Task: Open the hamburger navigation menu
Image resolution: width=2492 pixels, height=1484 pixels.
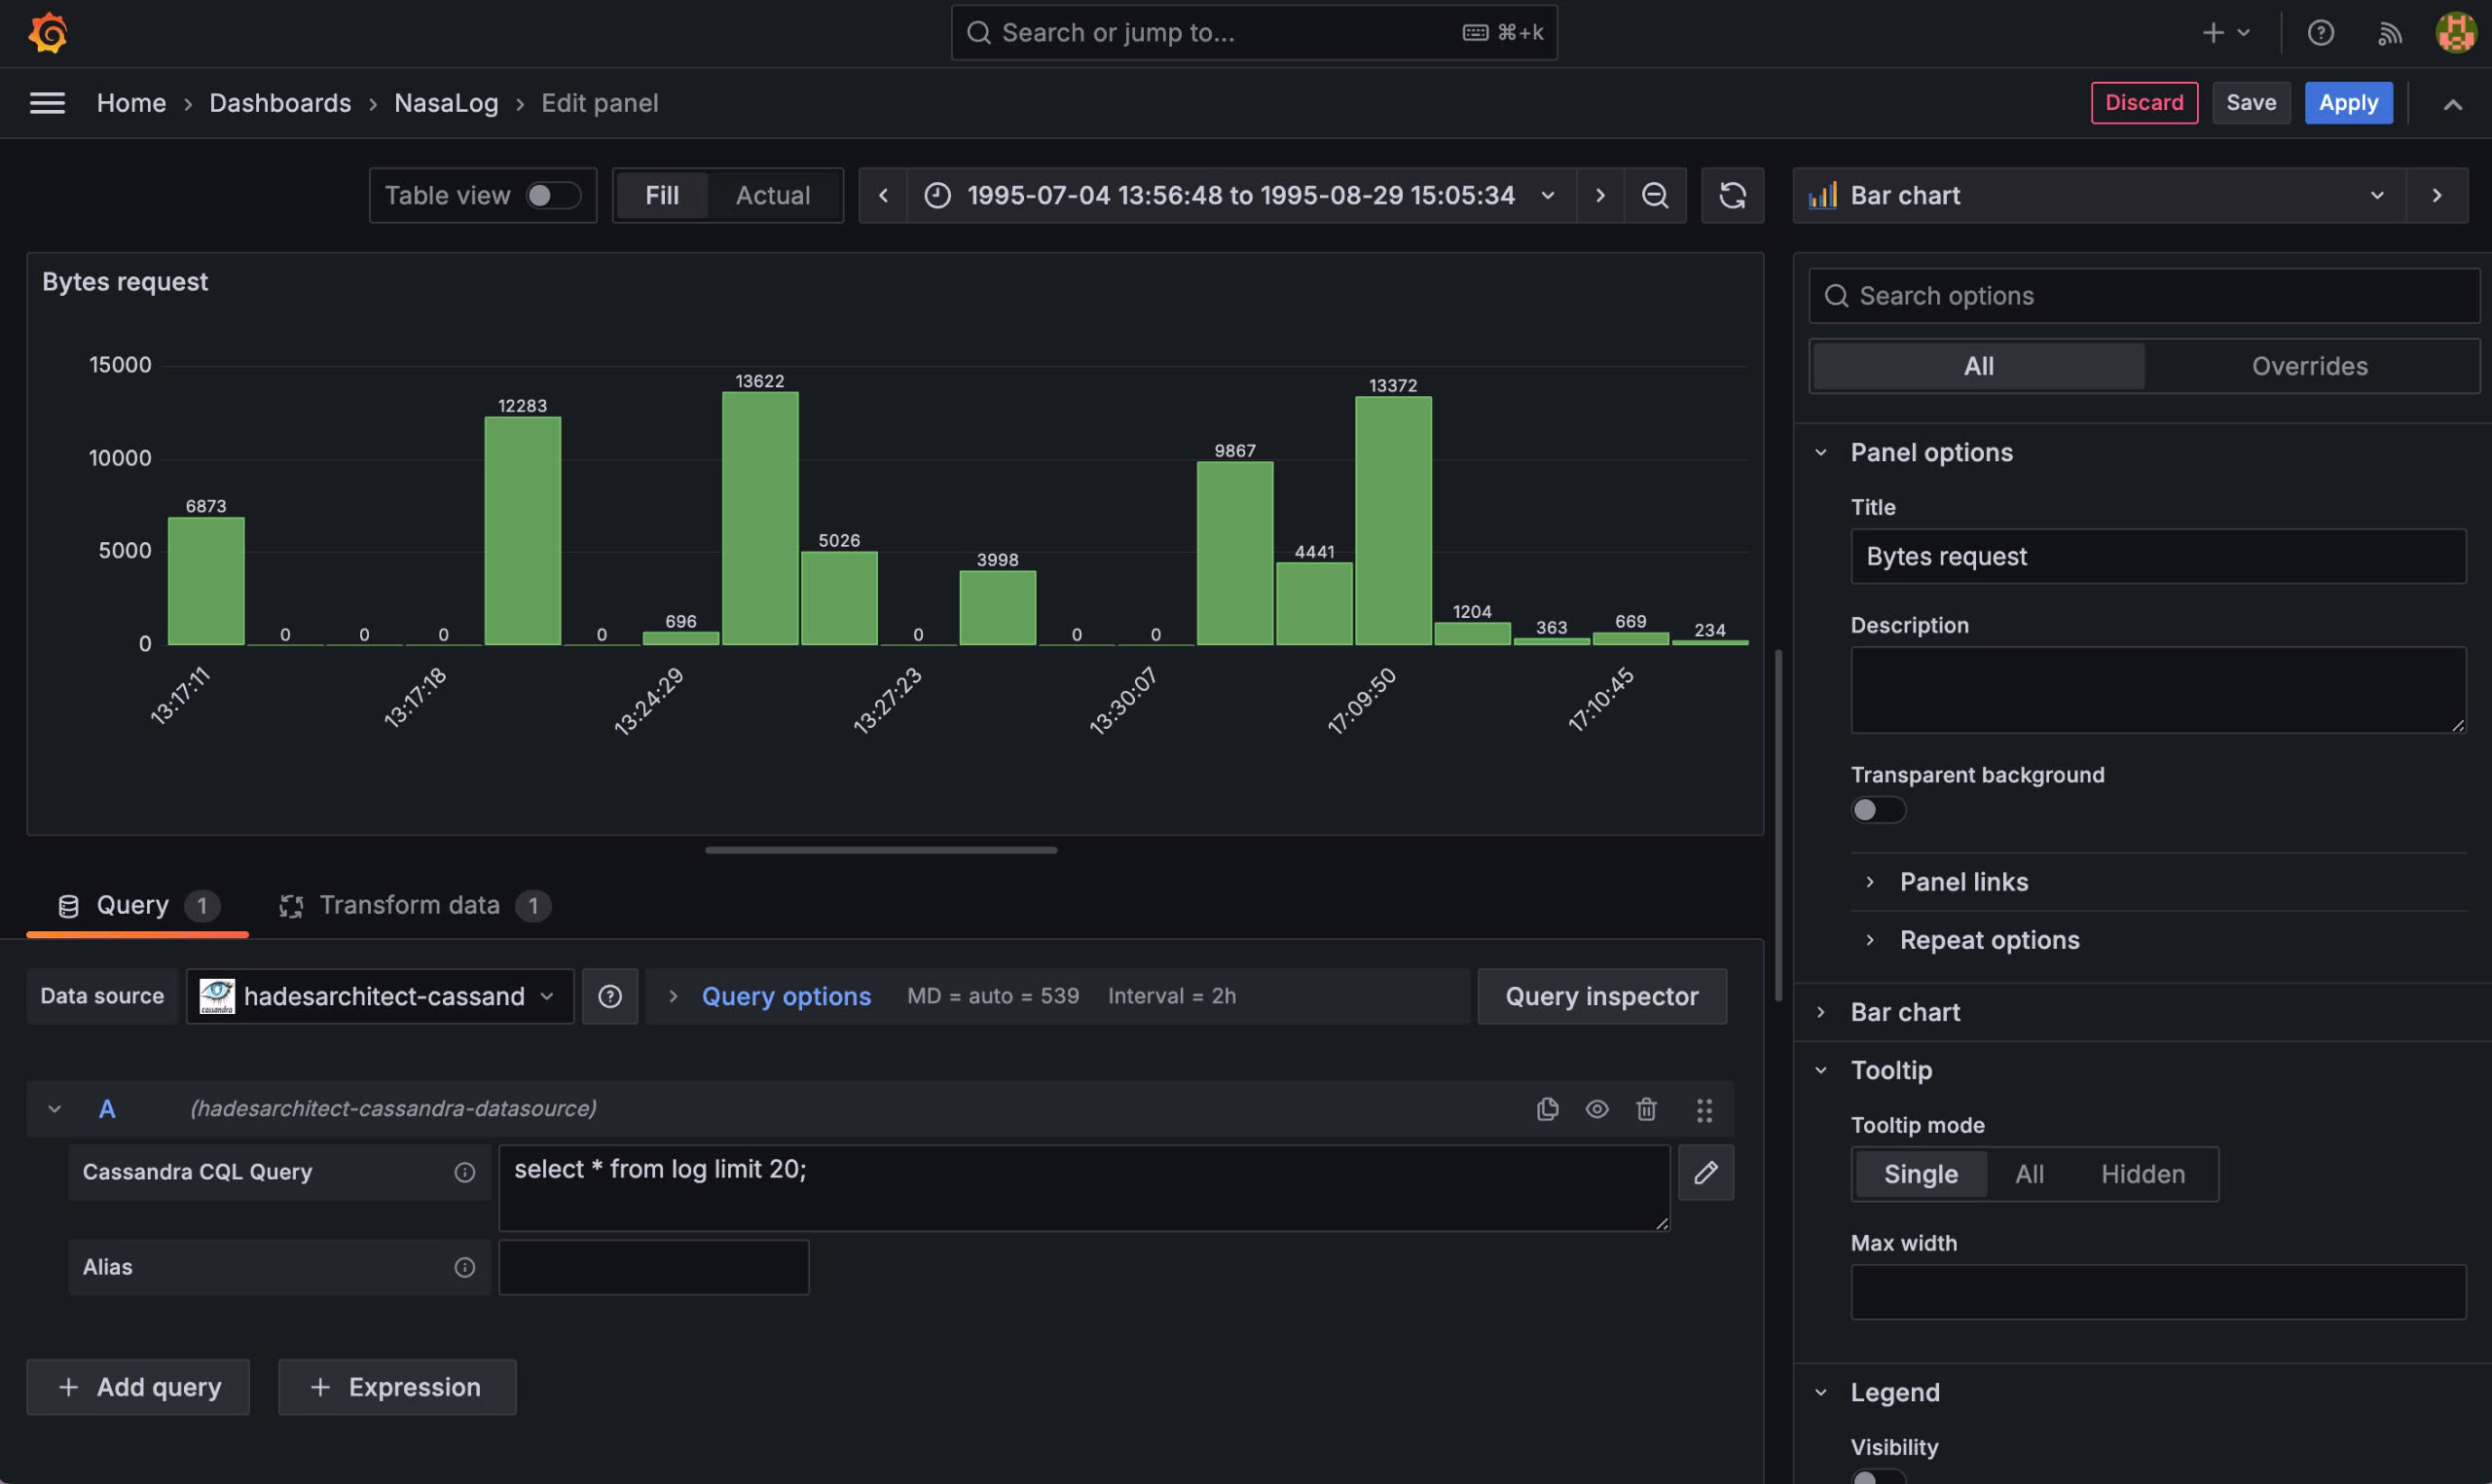Action: click(x=47, y=103)
